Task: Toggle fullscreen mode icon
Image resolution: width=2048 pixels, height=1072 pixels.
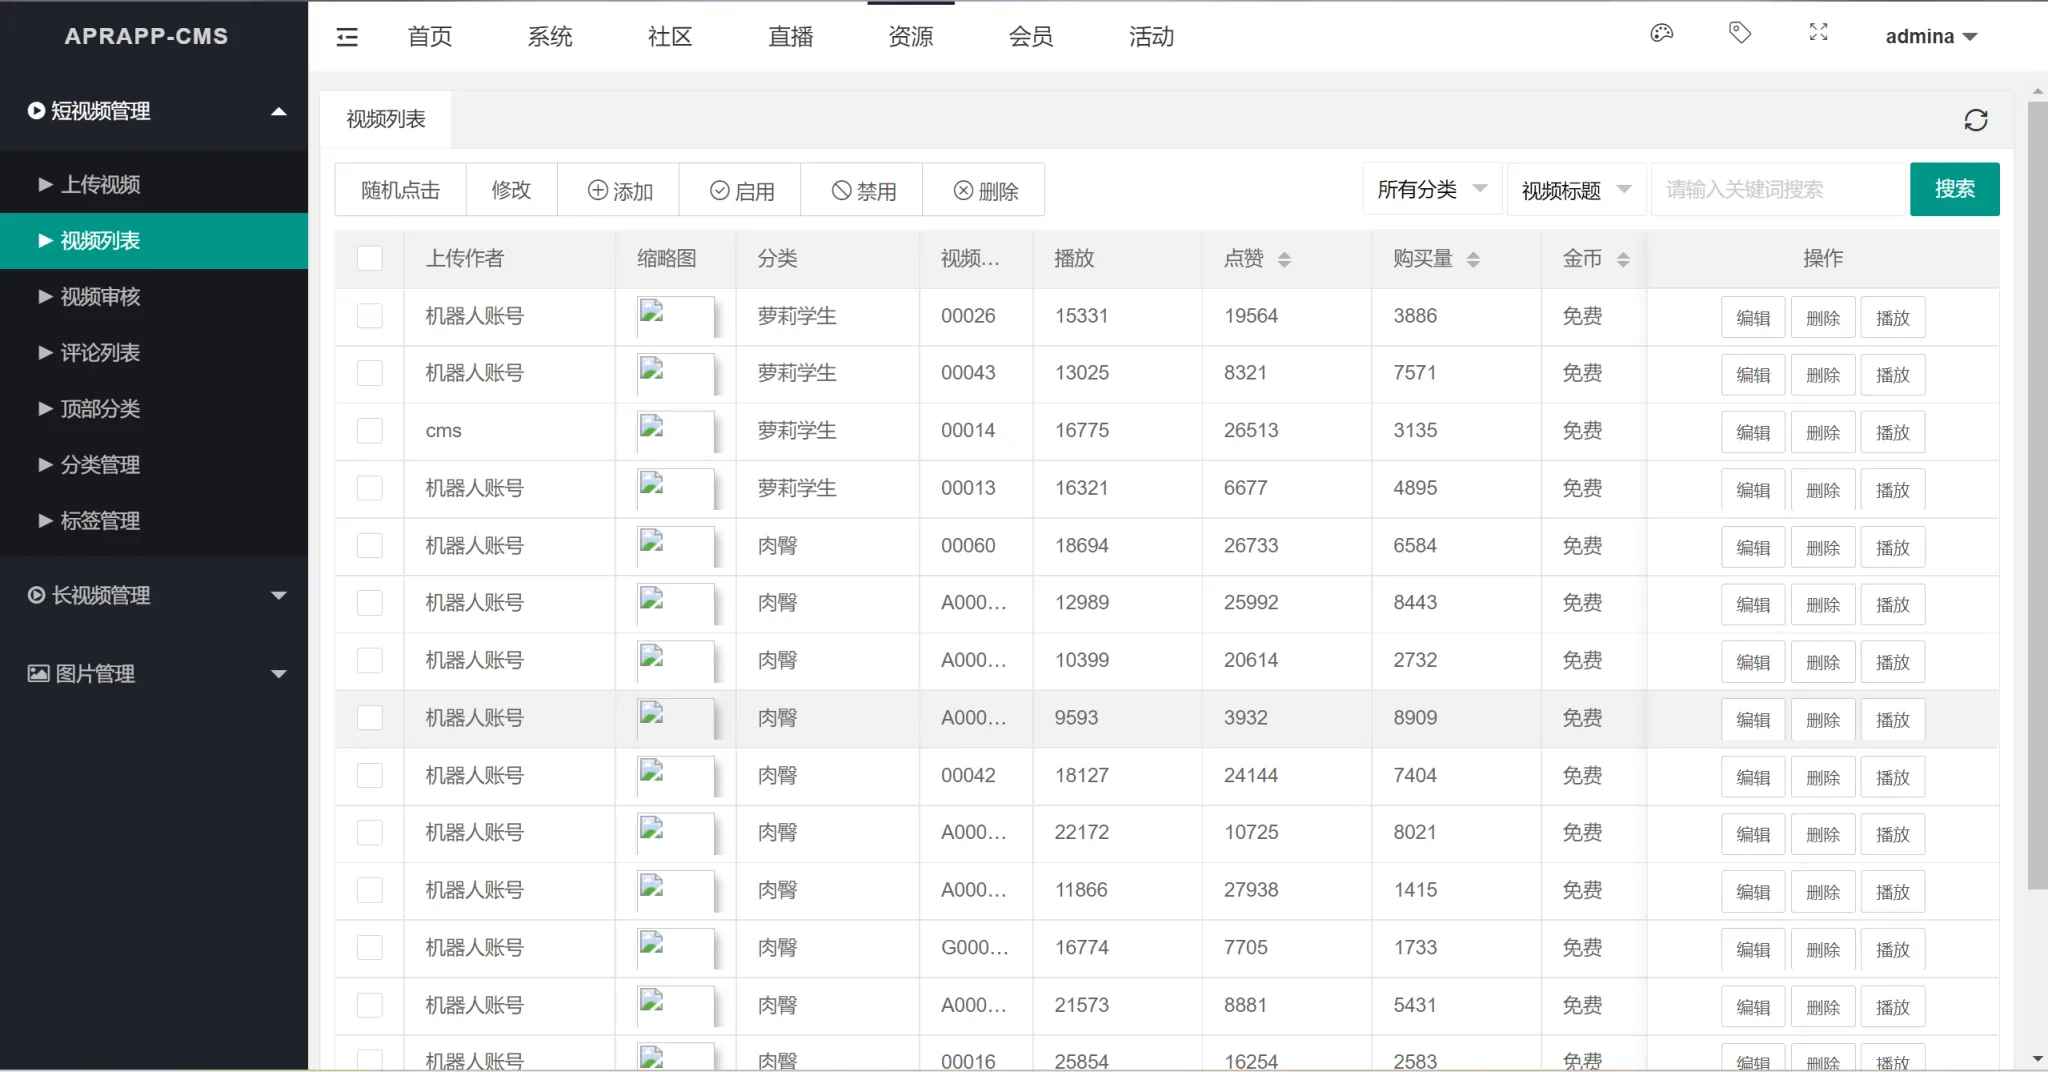Action: click(1818, 33)
